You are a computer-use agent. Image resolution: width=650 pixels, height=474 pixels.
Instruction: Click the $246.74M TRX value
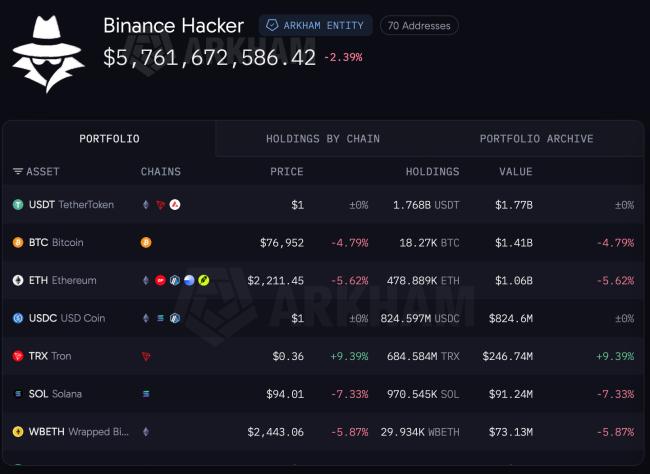508,356
